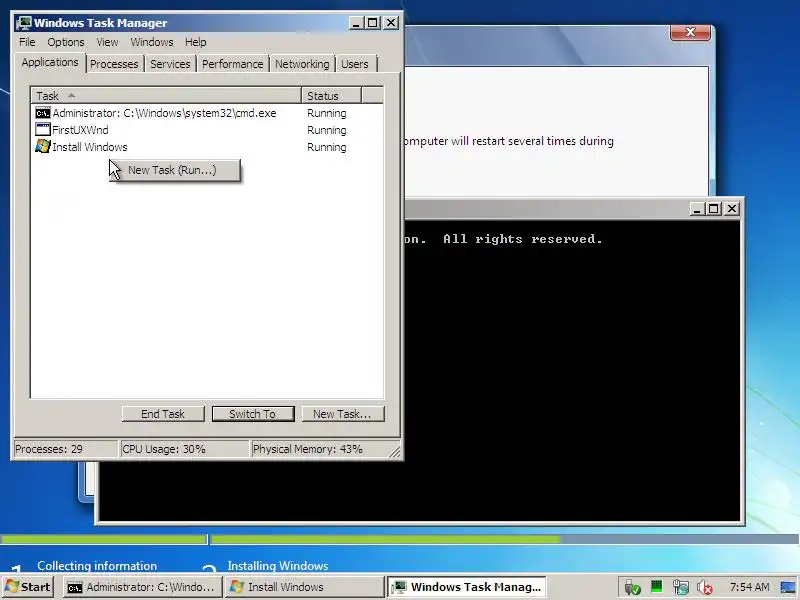Close the Install Windows dialog with the red X
The height and width of the screenshot is (600, 800).
pos(690,32)
